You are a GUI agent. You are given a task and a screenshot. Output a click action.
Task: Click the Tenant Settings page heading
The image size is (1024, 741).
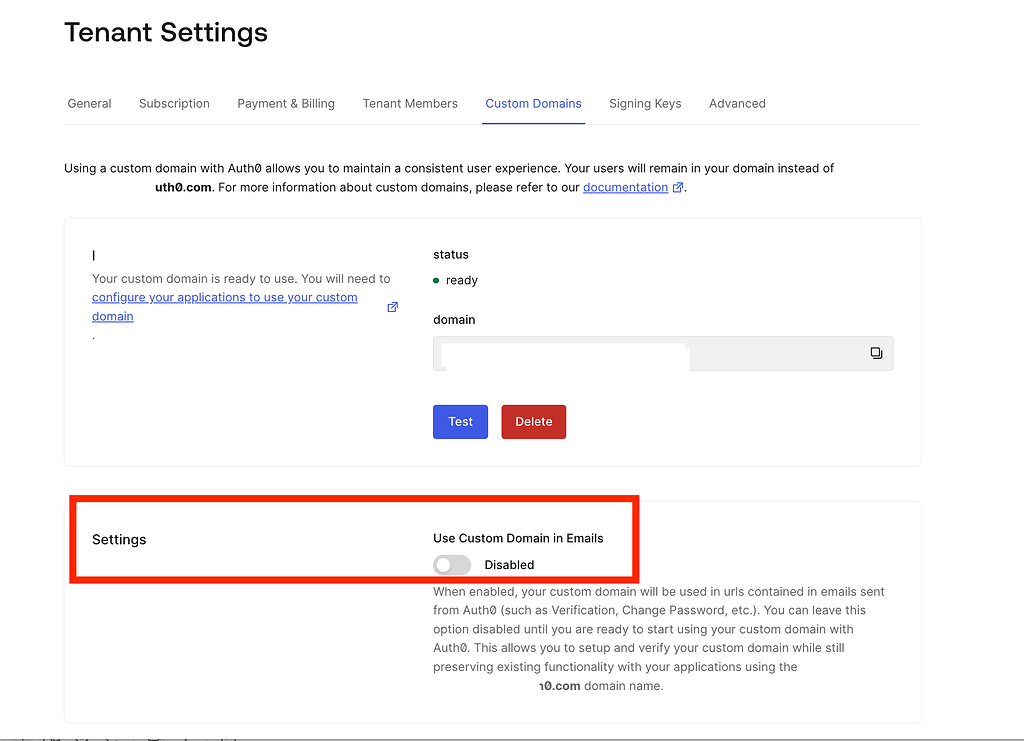tap(166, 33)
